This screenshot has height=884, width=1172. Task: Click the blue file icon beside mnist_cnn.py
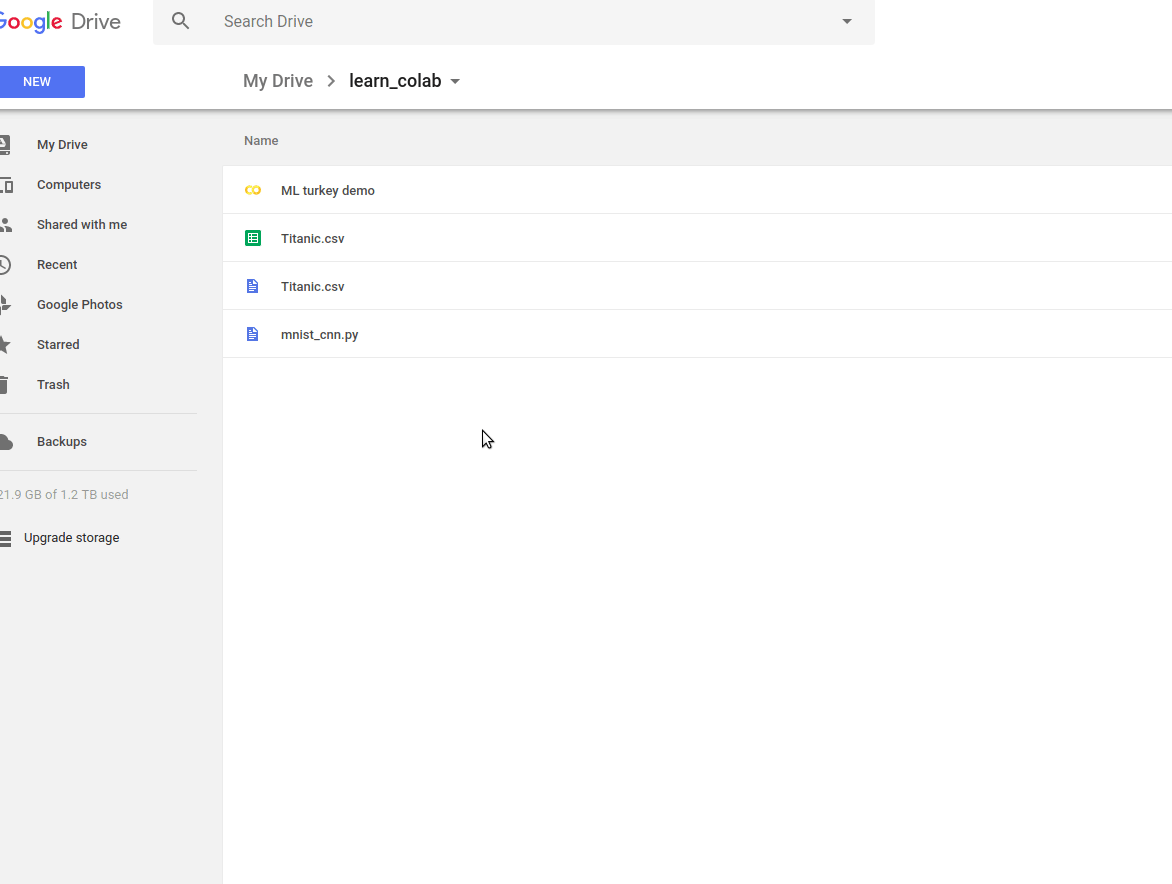pos(252,334)
